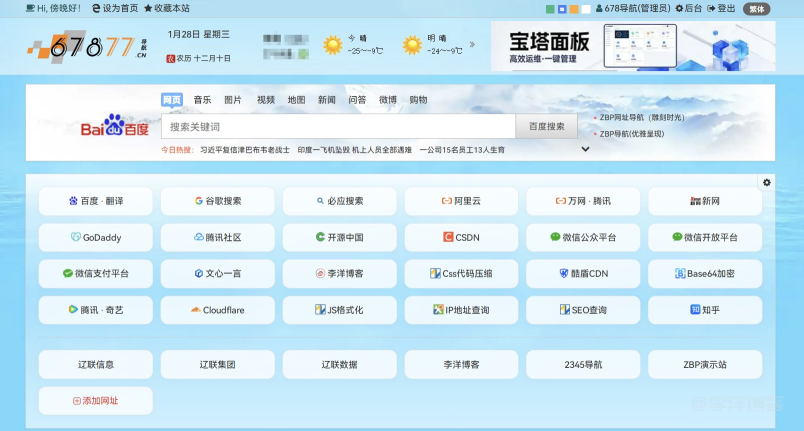Select the blue theme color swatch

(562, 9)
